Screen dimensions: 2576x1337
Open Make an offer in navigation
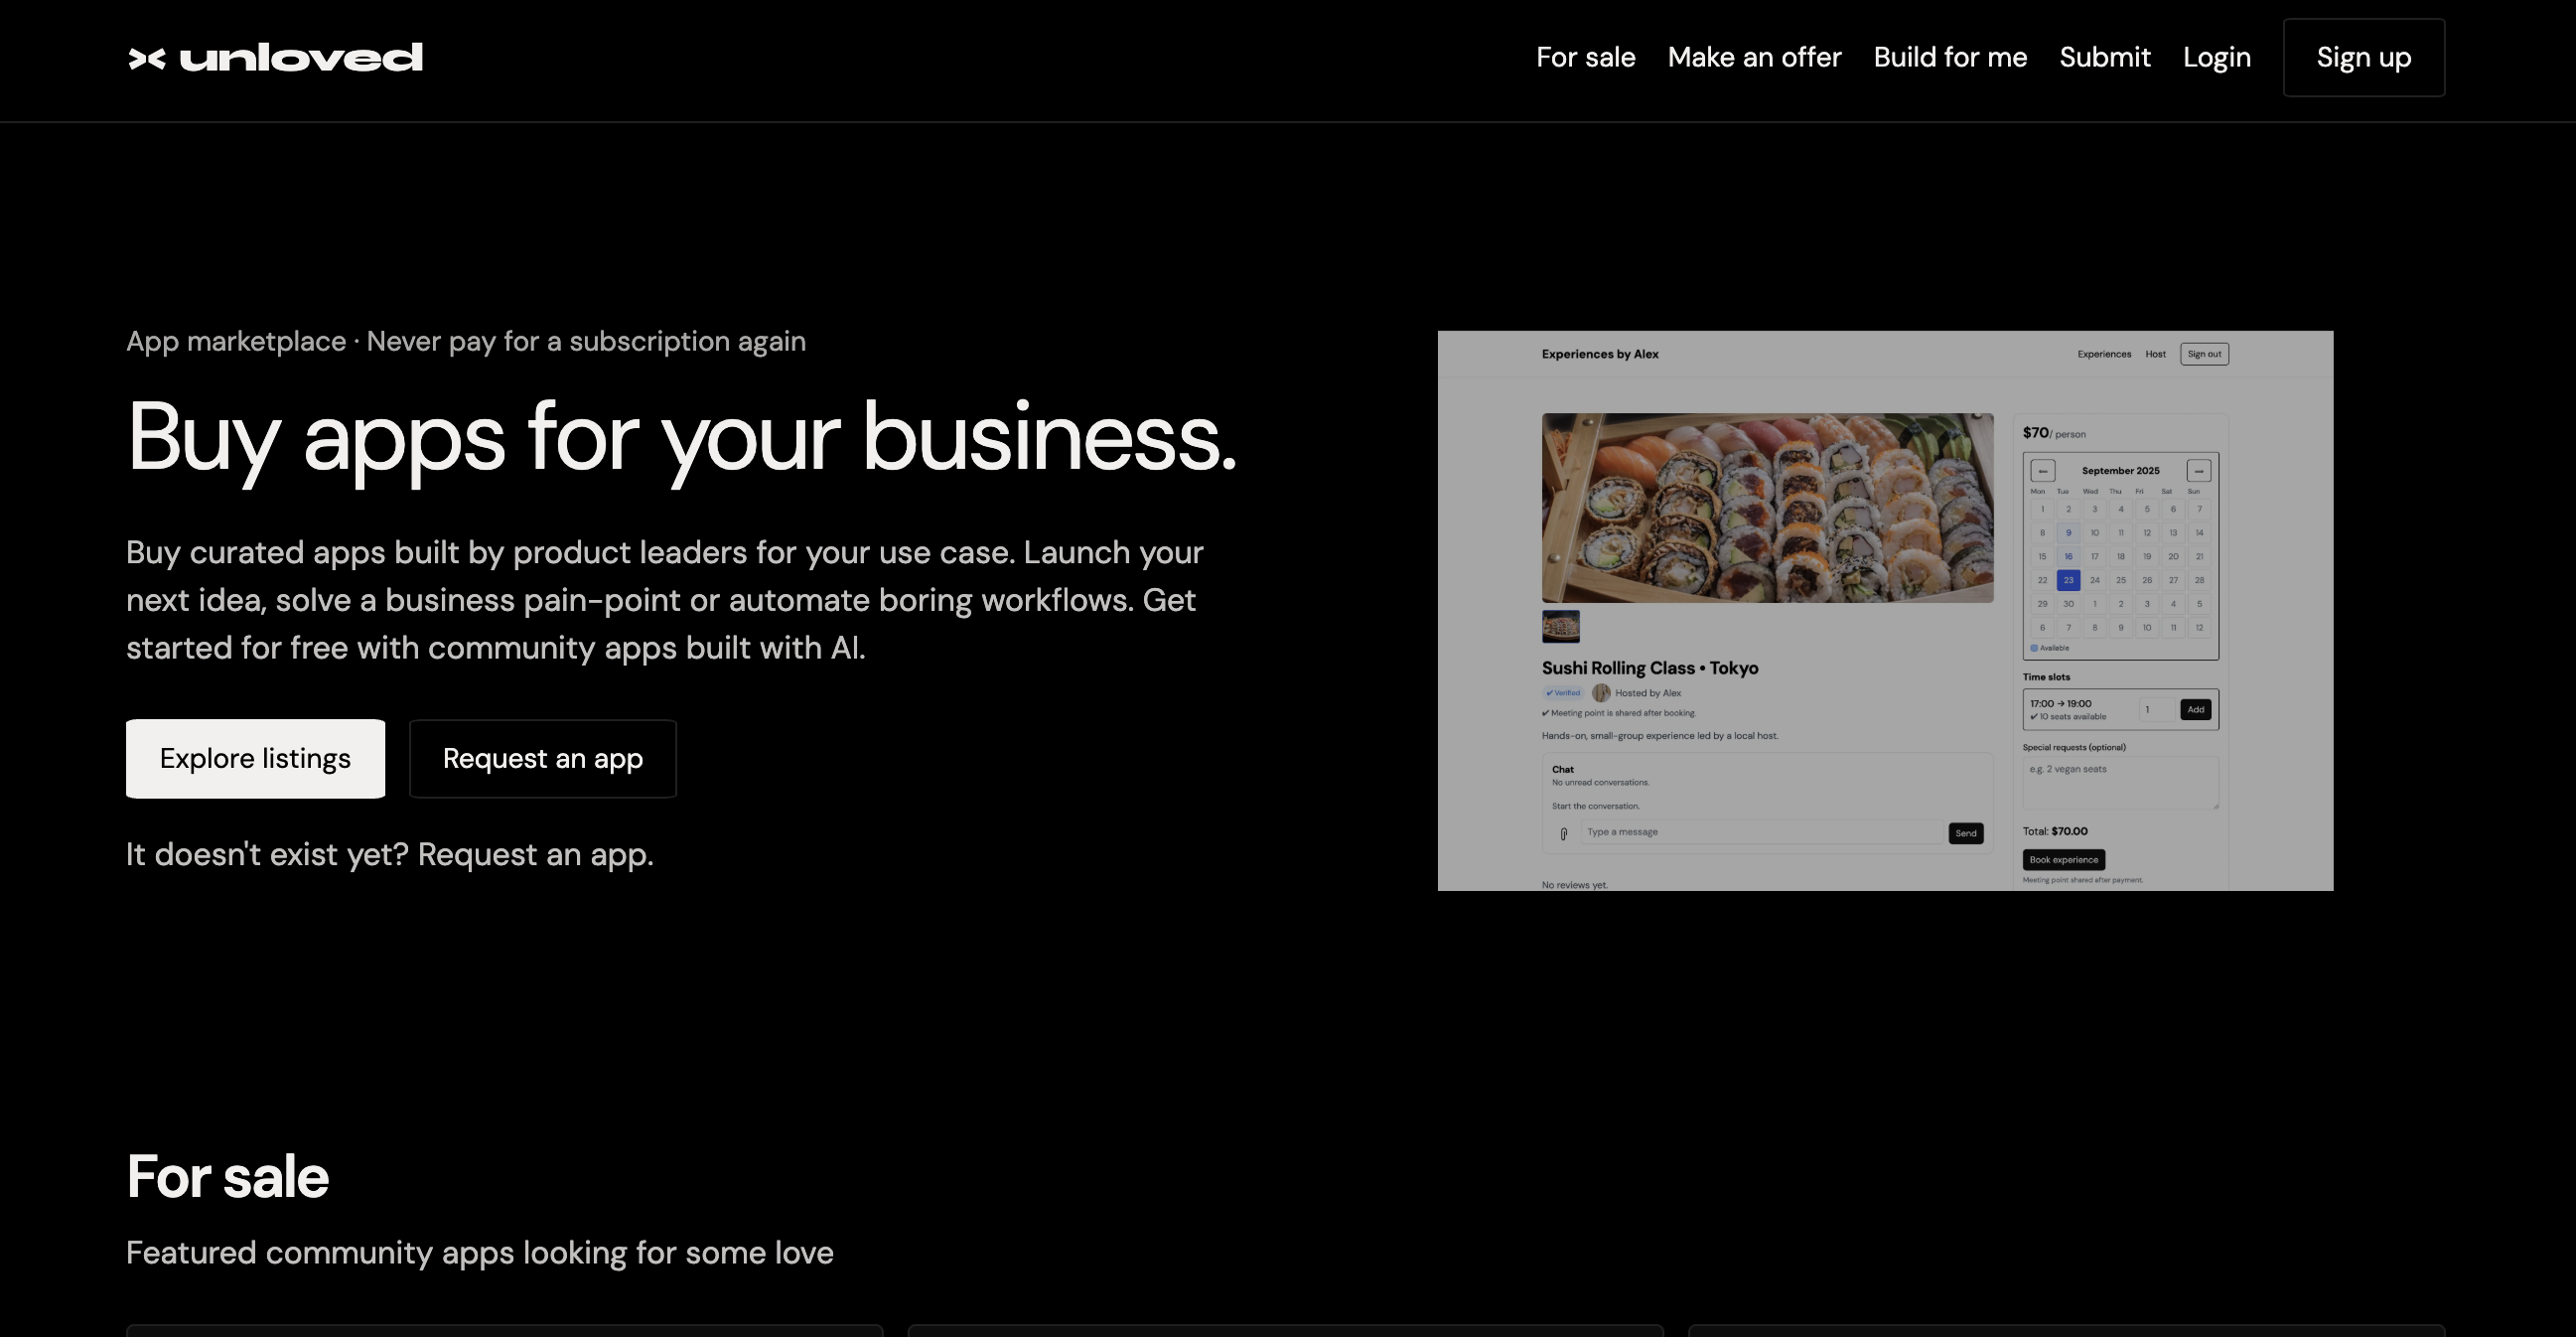point(1754,58)
